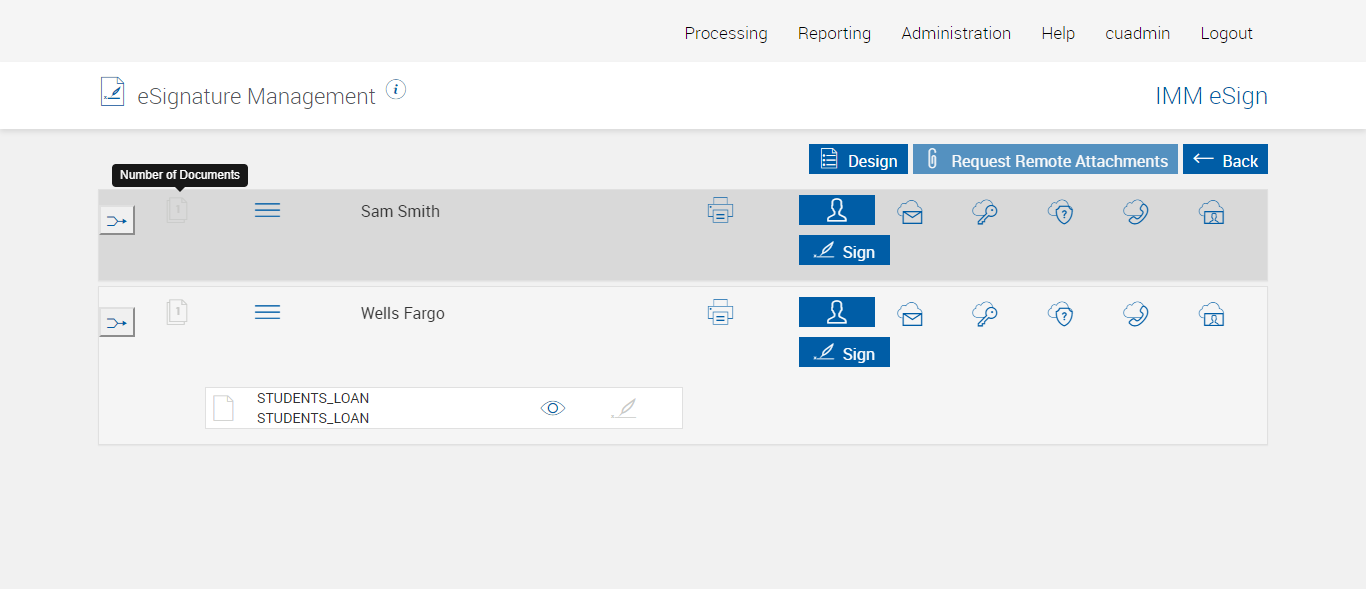1366x589 pixels.
Task: Click the print icon for Sam Smith
Action: (720, 211)
